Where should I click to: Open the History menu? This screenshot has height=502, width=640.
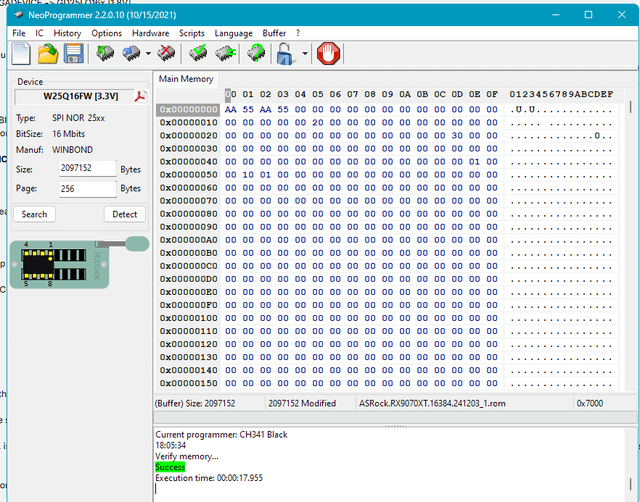(67, 33)
